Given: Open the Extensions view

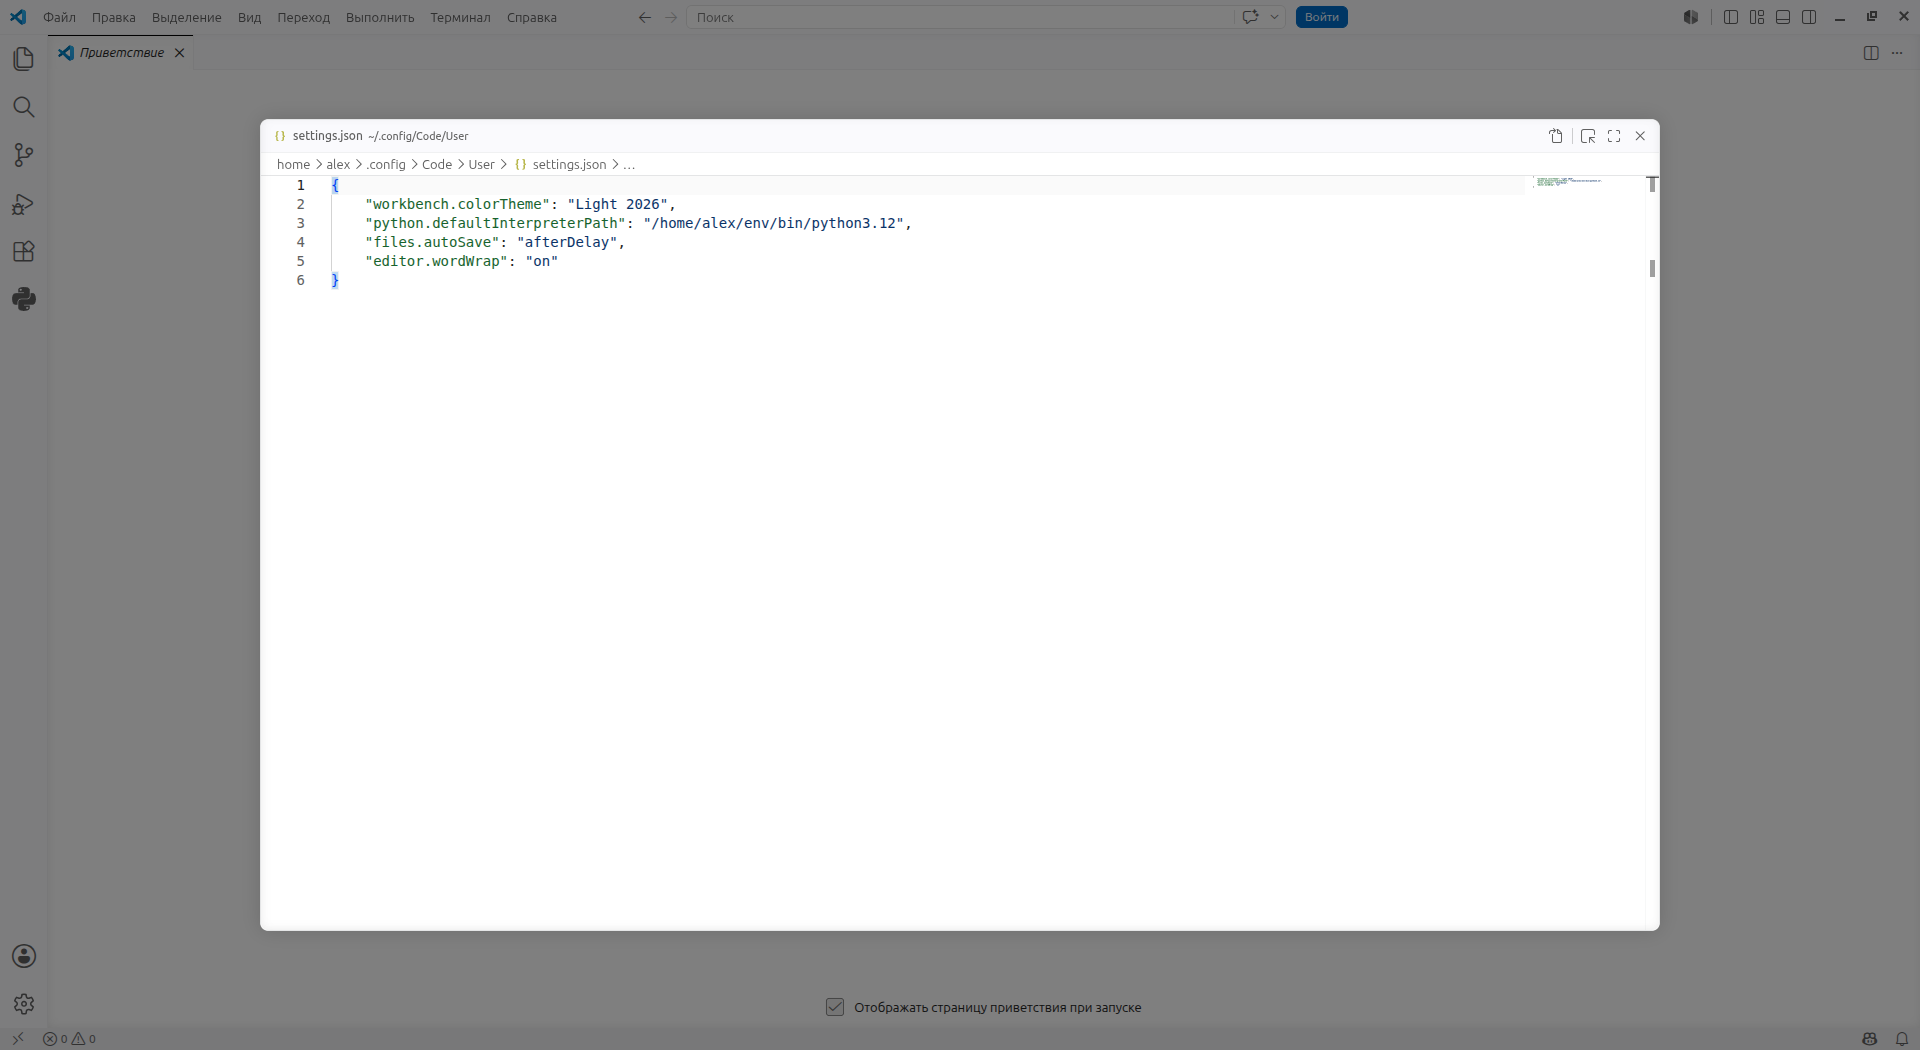Looking at the screenshot, I should tap(24, 252).
